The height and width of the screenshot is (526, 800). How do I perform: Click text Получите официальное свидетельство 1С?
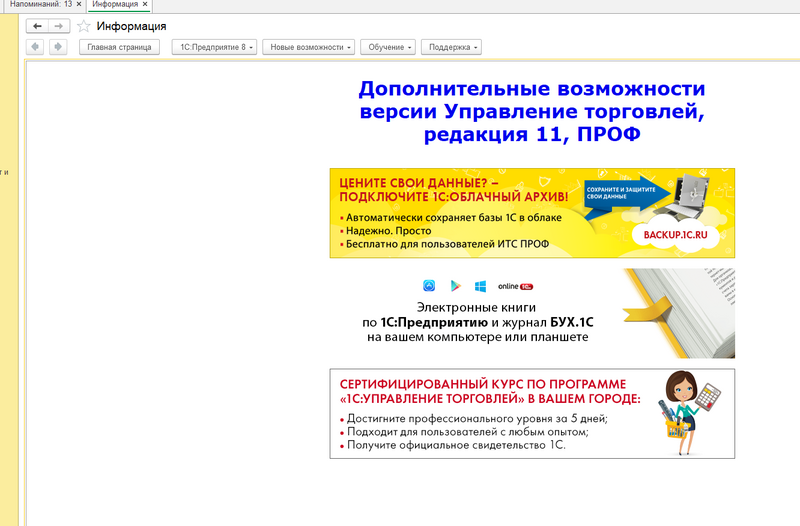[456, 445]
